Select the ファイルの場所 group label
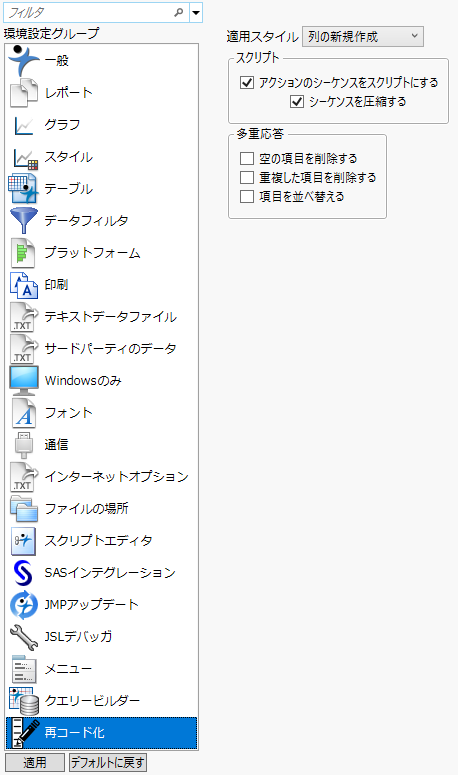 (86, 509)
